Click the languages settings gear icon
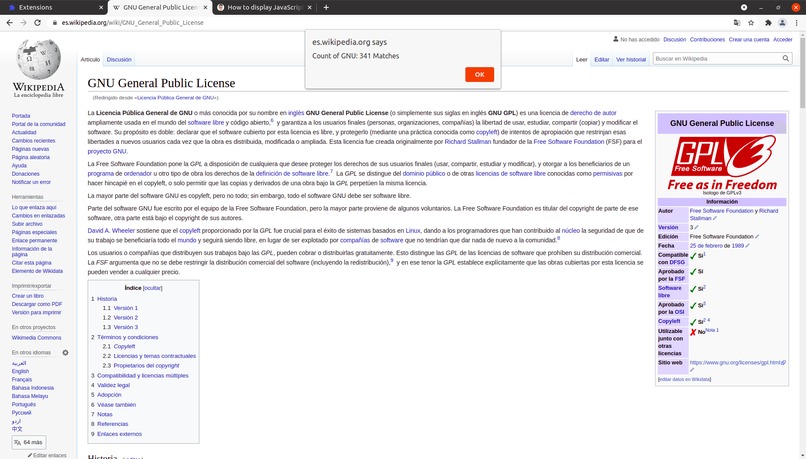 65,353
